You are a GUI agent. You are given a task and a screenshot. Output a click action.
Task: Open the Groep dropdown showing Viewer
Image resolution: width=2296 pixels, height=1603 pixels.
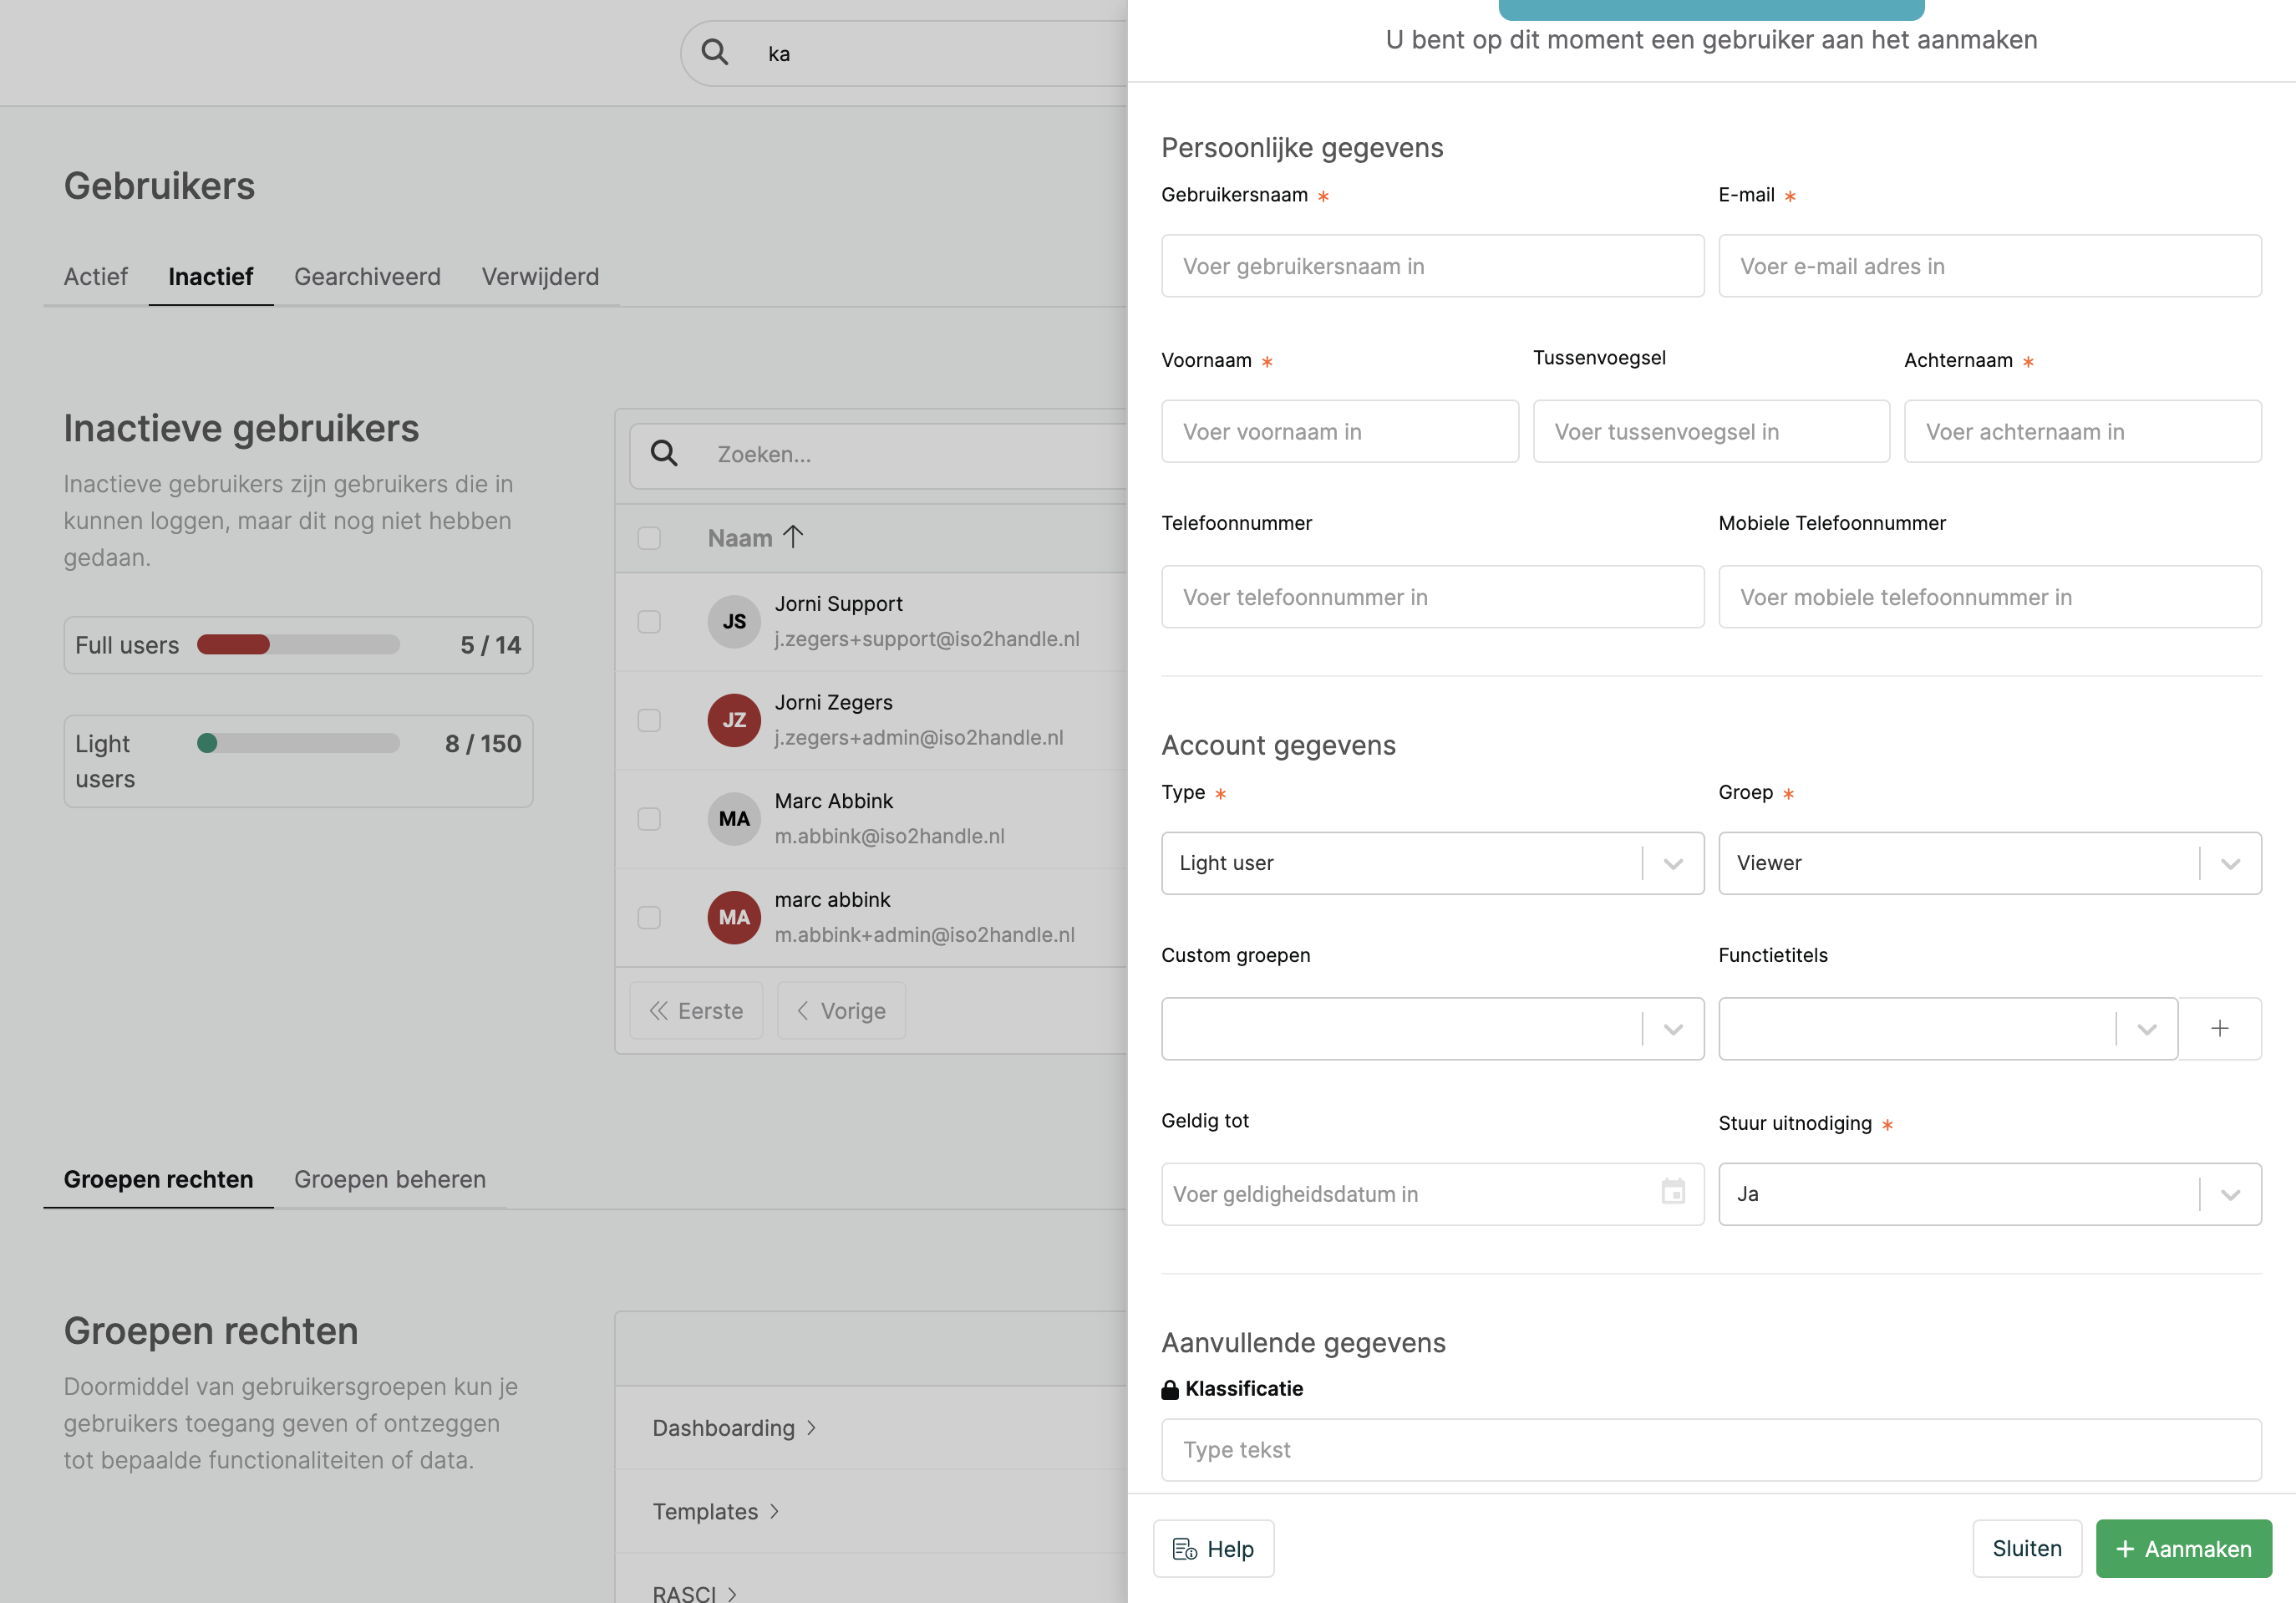[1989, 863]
